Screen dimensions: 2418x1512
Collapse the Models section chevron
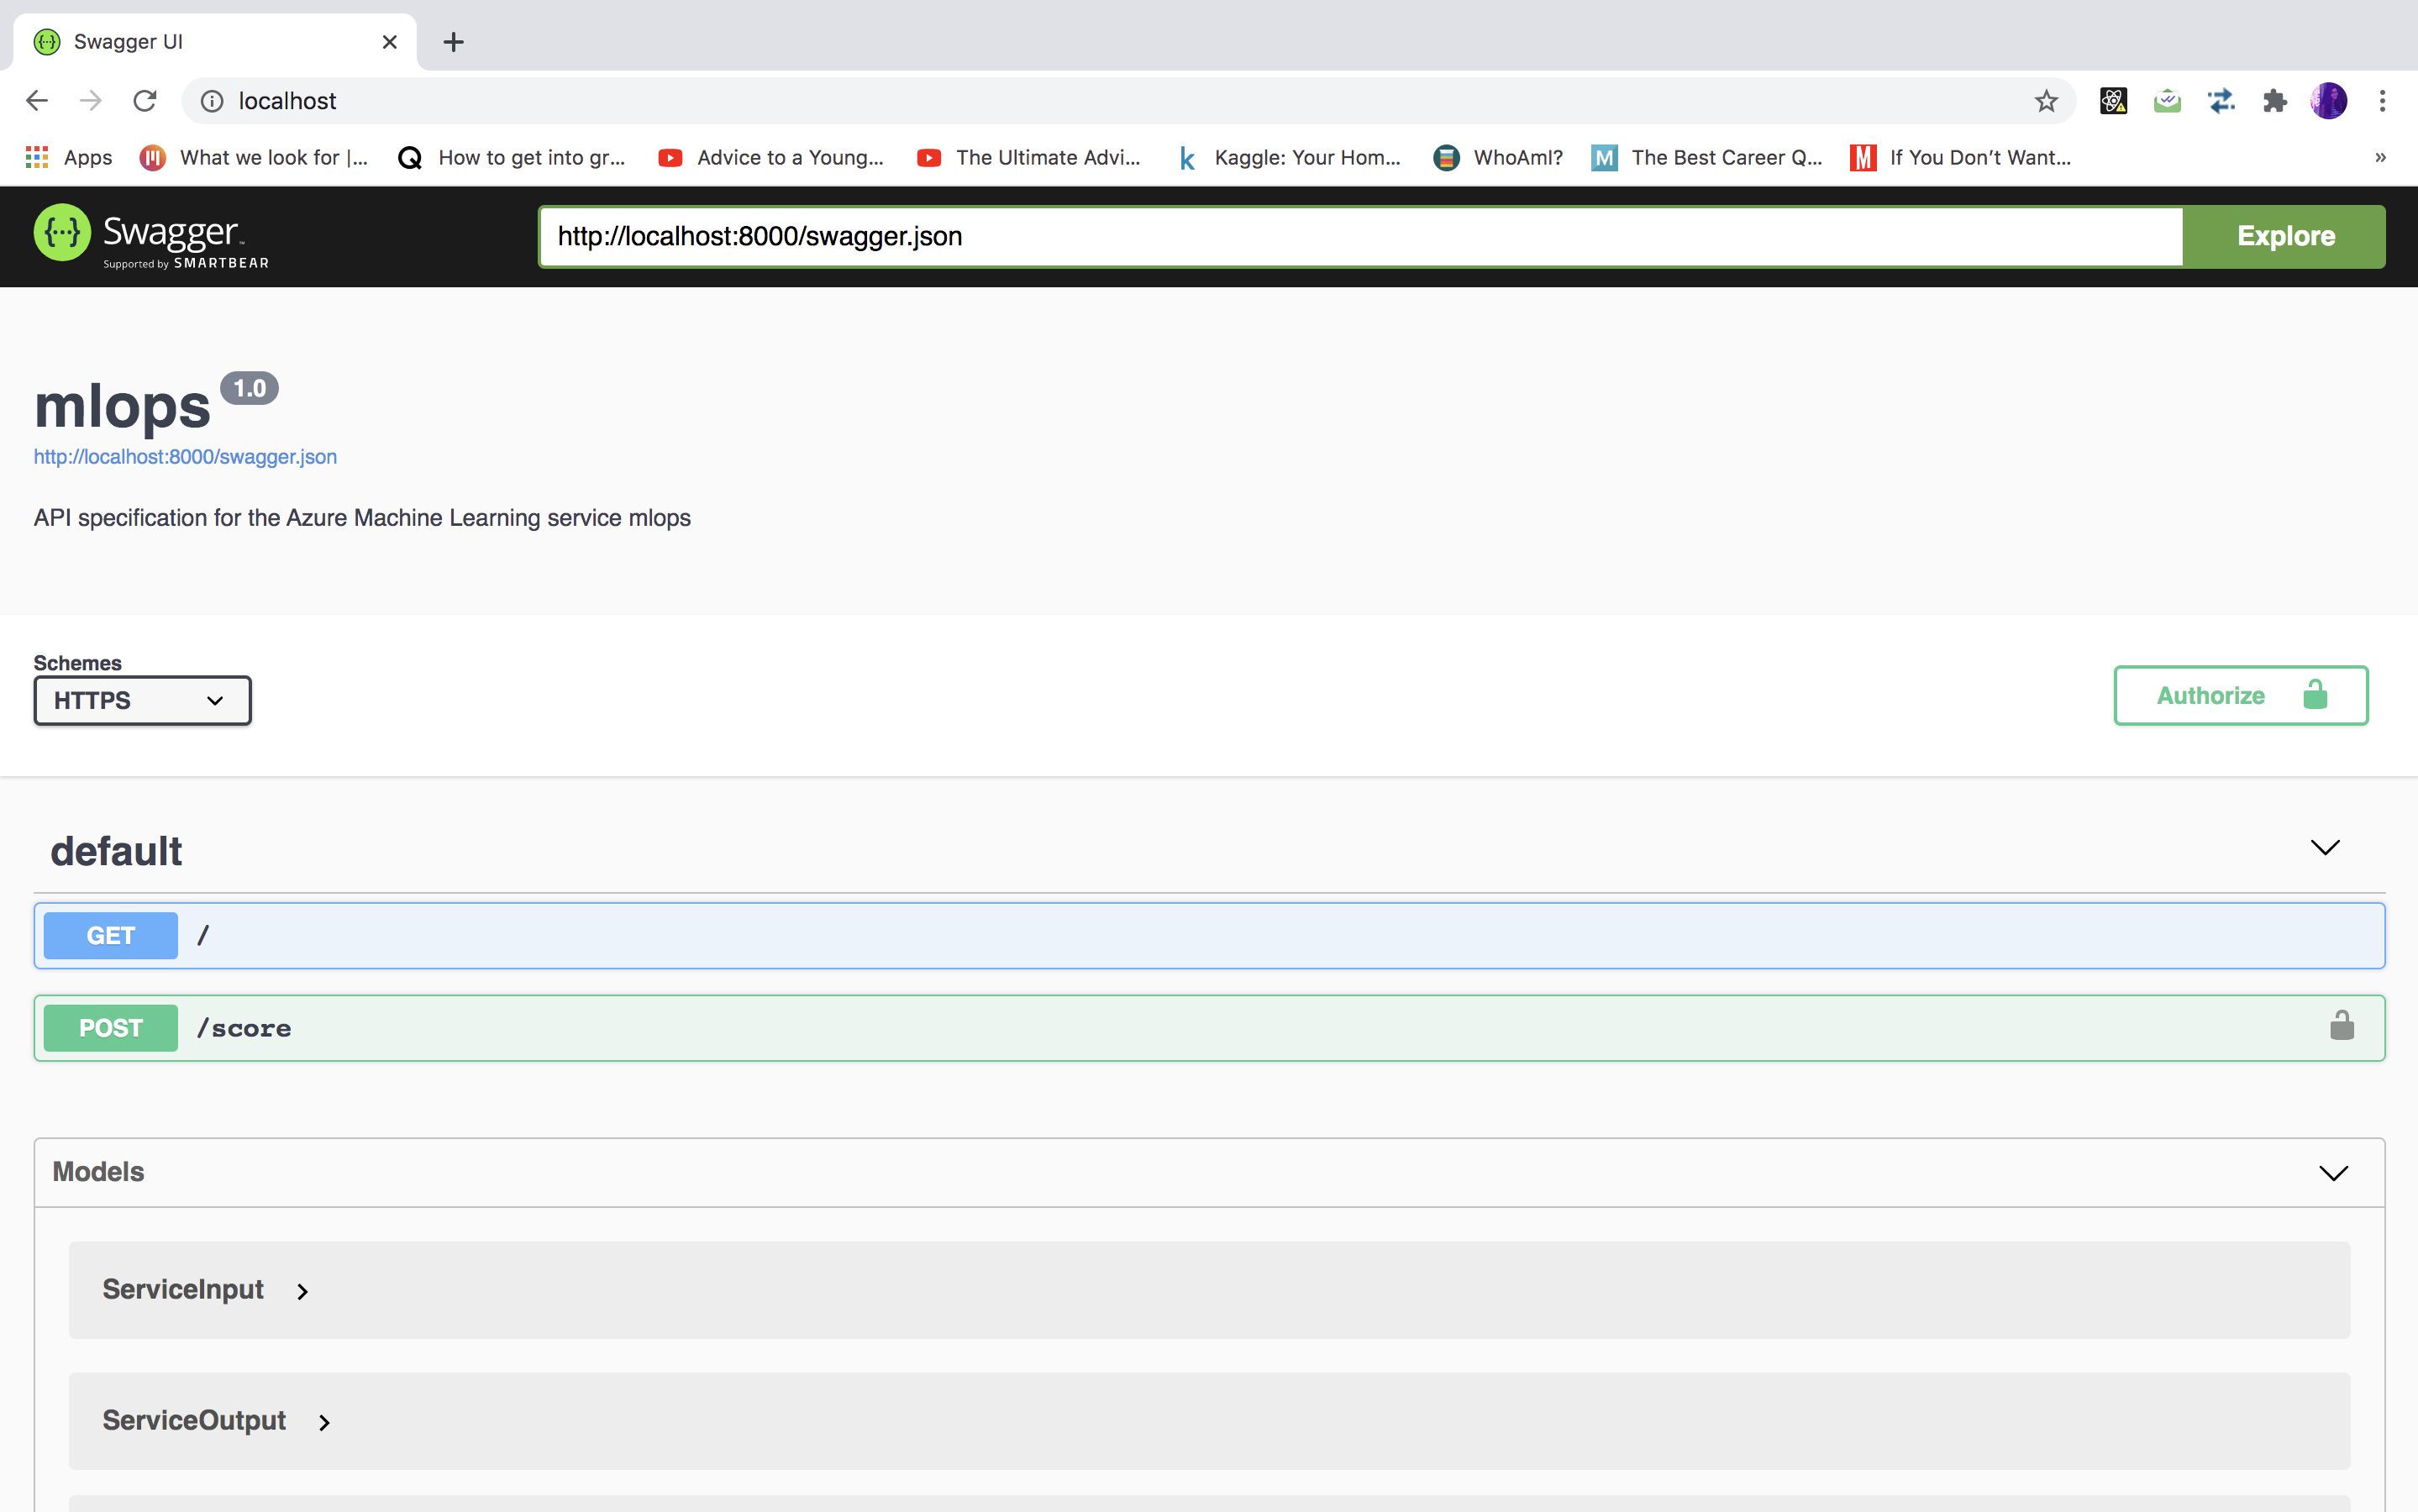2333,1172
